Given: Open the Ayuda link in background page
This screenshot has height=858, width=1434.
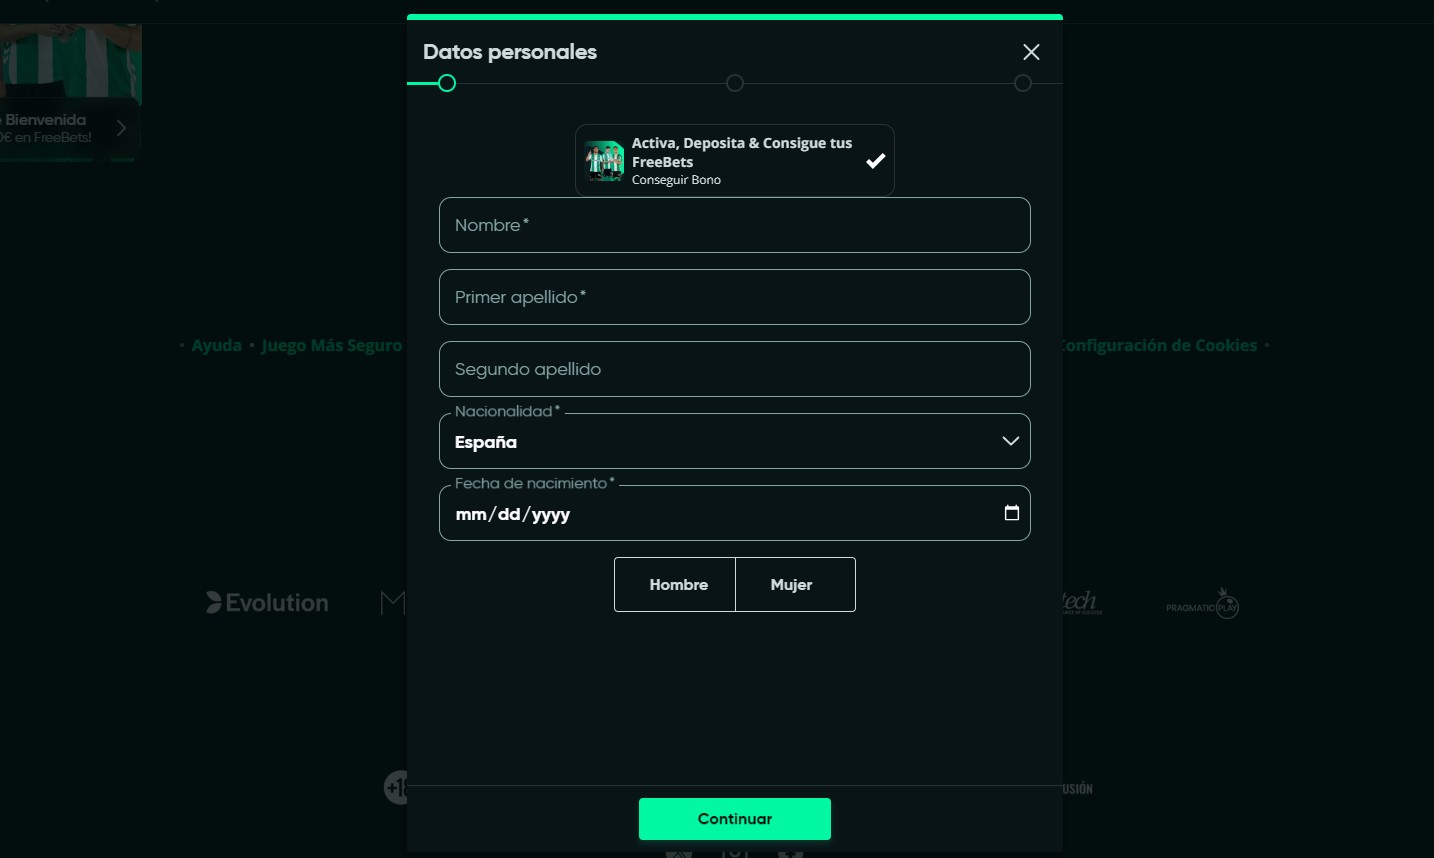Looking at the screenshot, I should tap(217, 345).
